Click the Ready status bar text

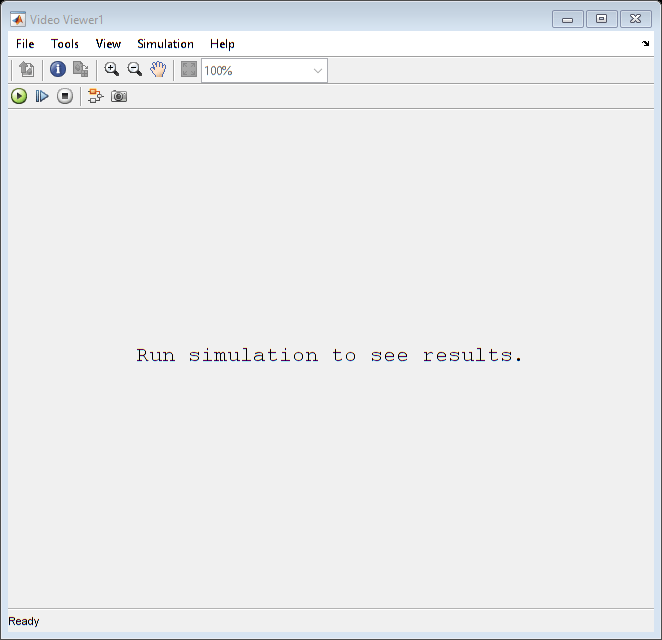(24, 621)
